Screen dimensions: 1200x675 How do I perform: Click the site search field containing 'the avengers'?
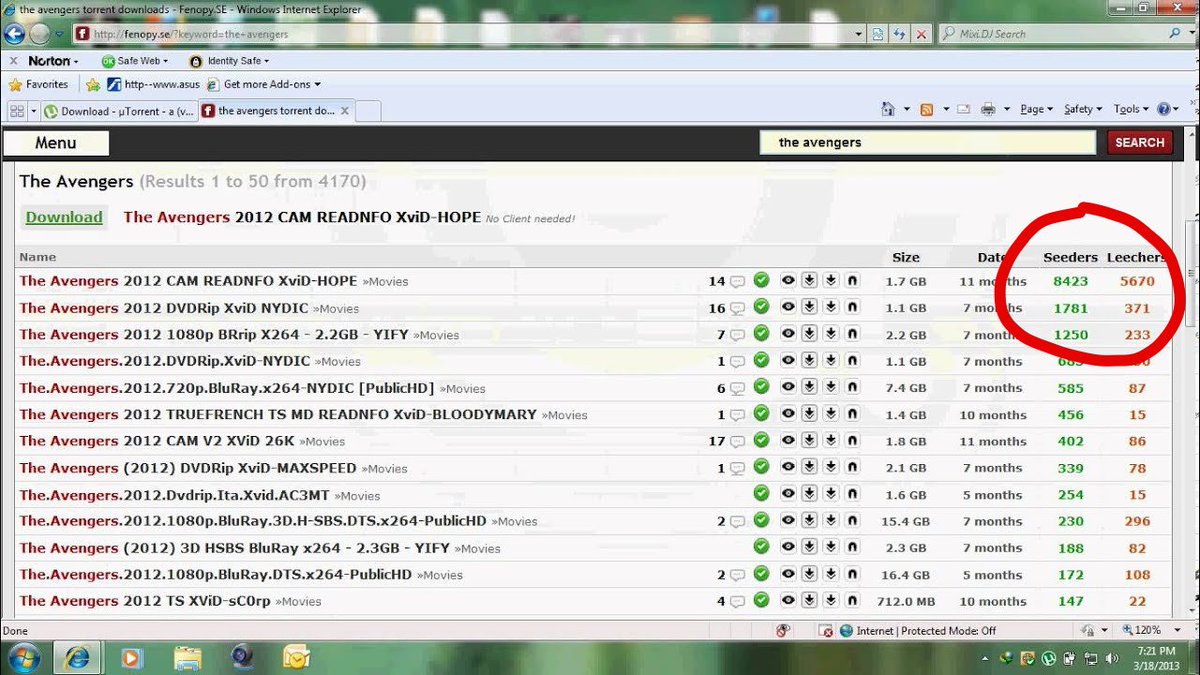coord(927,143)
